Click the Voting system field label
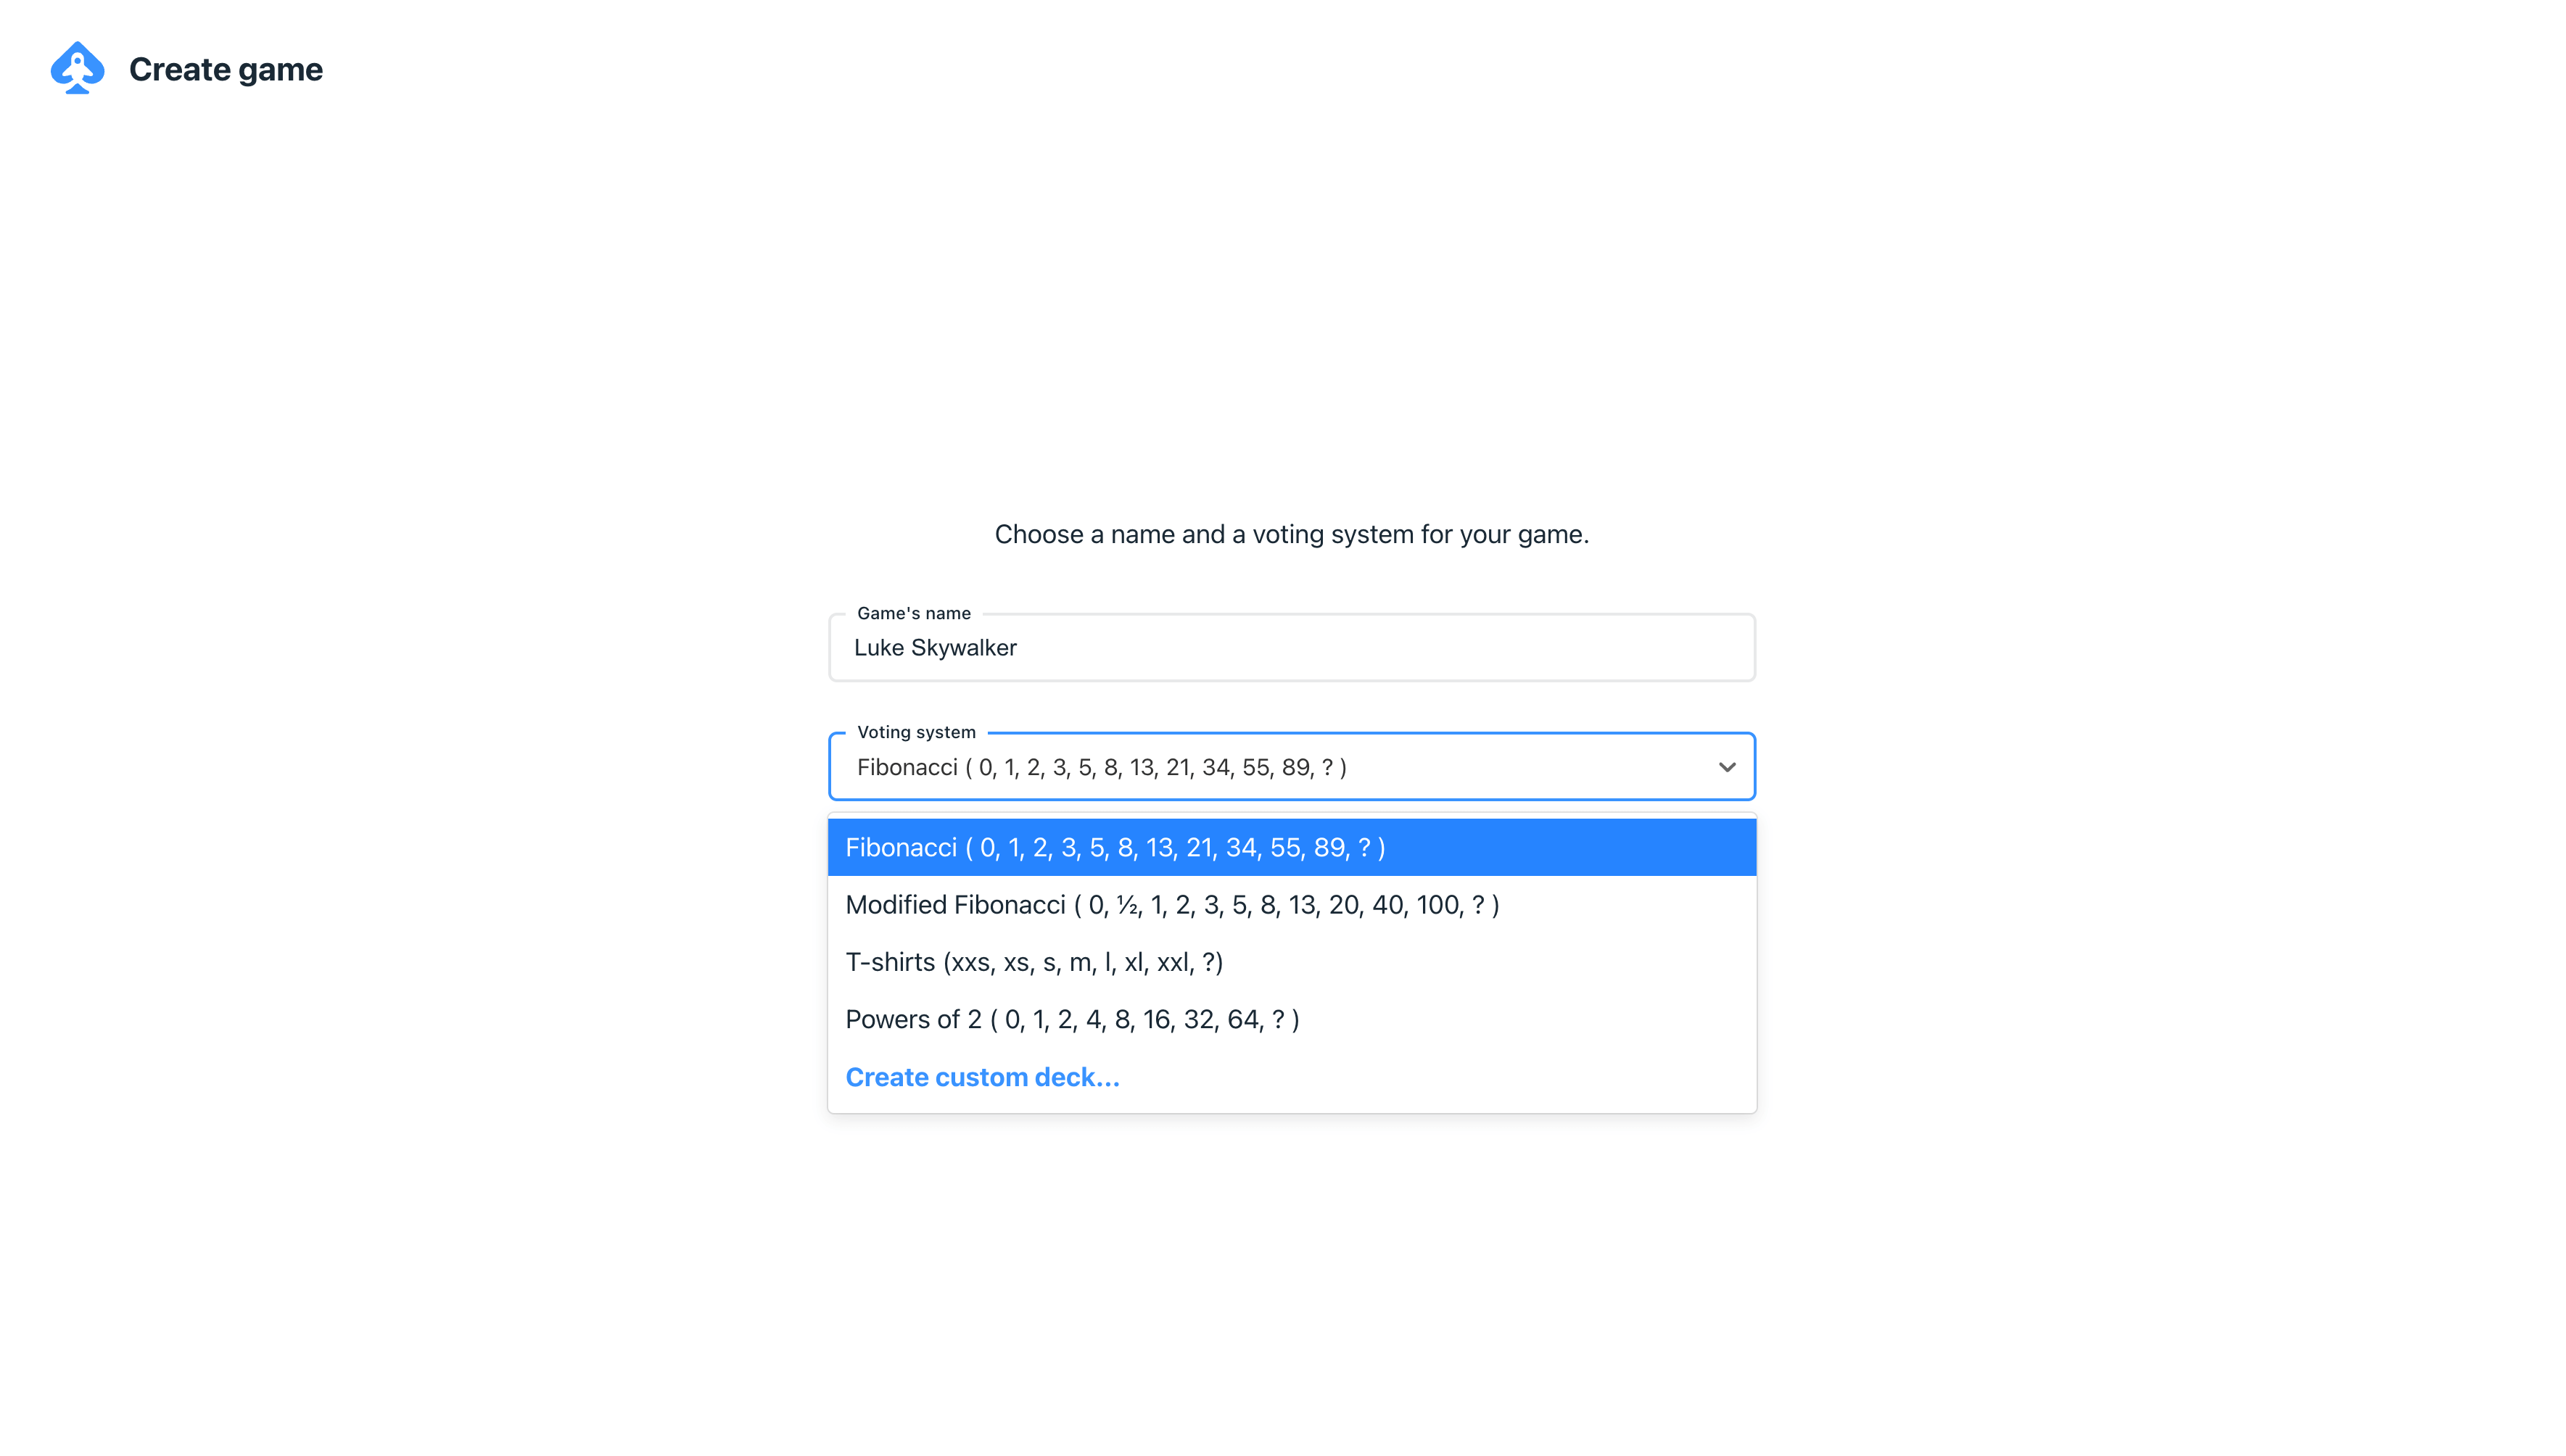 915,732
